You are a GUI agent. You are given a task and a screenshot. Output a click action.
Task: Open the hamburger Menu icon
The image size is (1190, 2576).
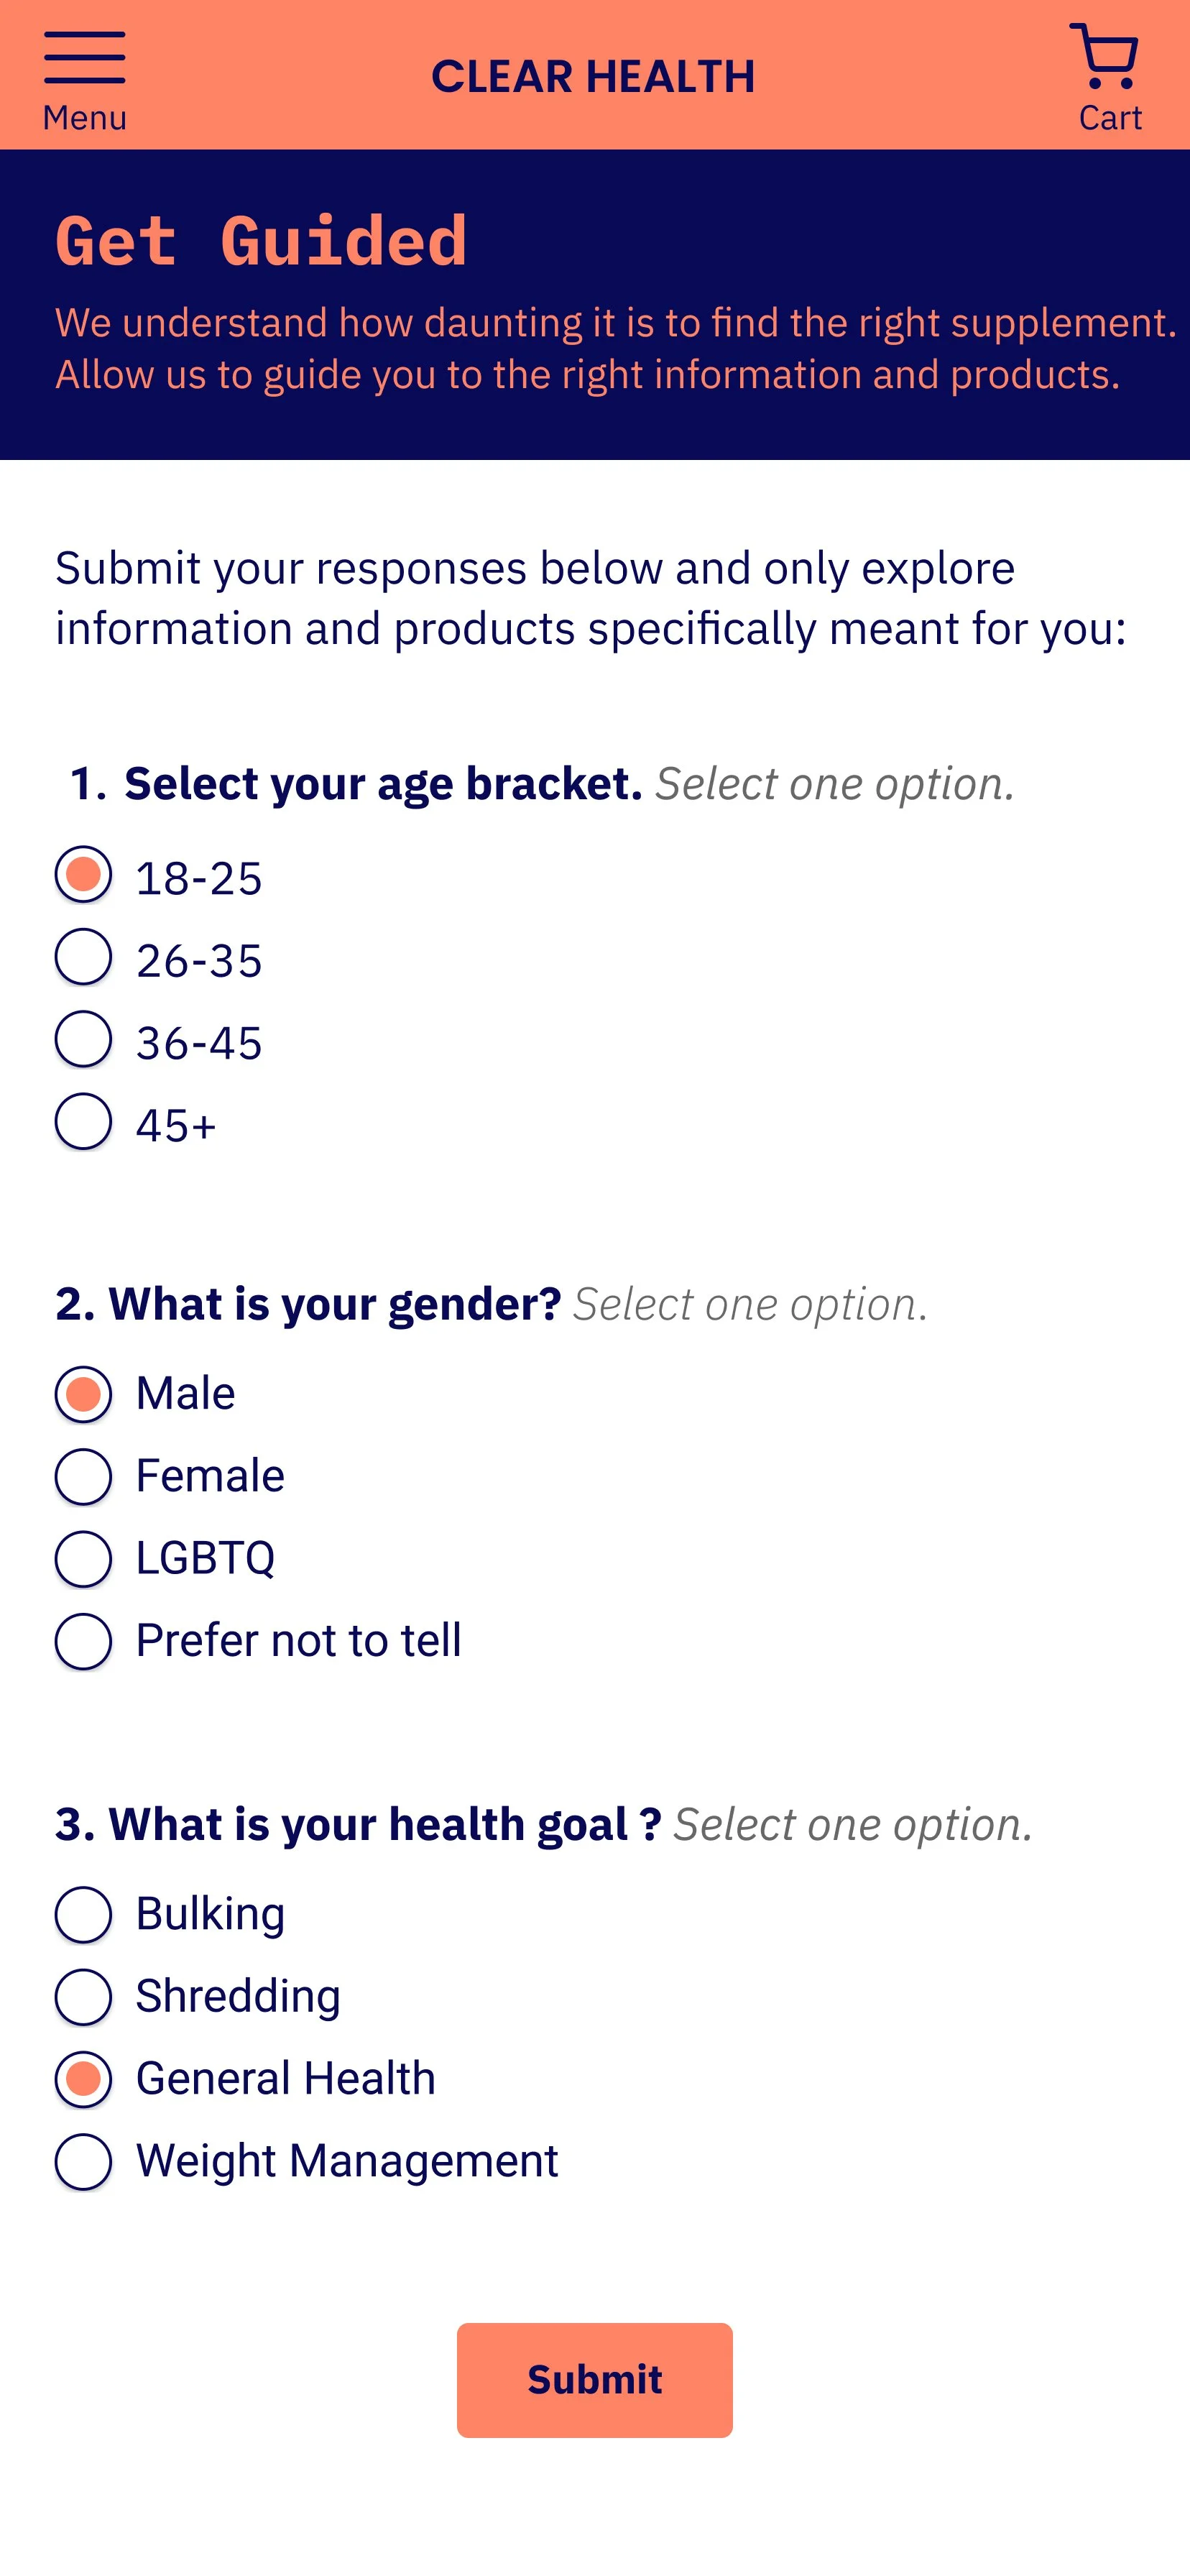pos(84,58)
